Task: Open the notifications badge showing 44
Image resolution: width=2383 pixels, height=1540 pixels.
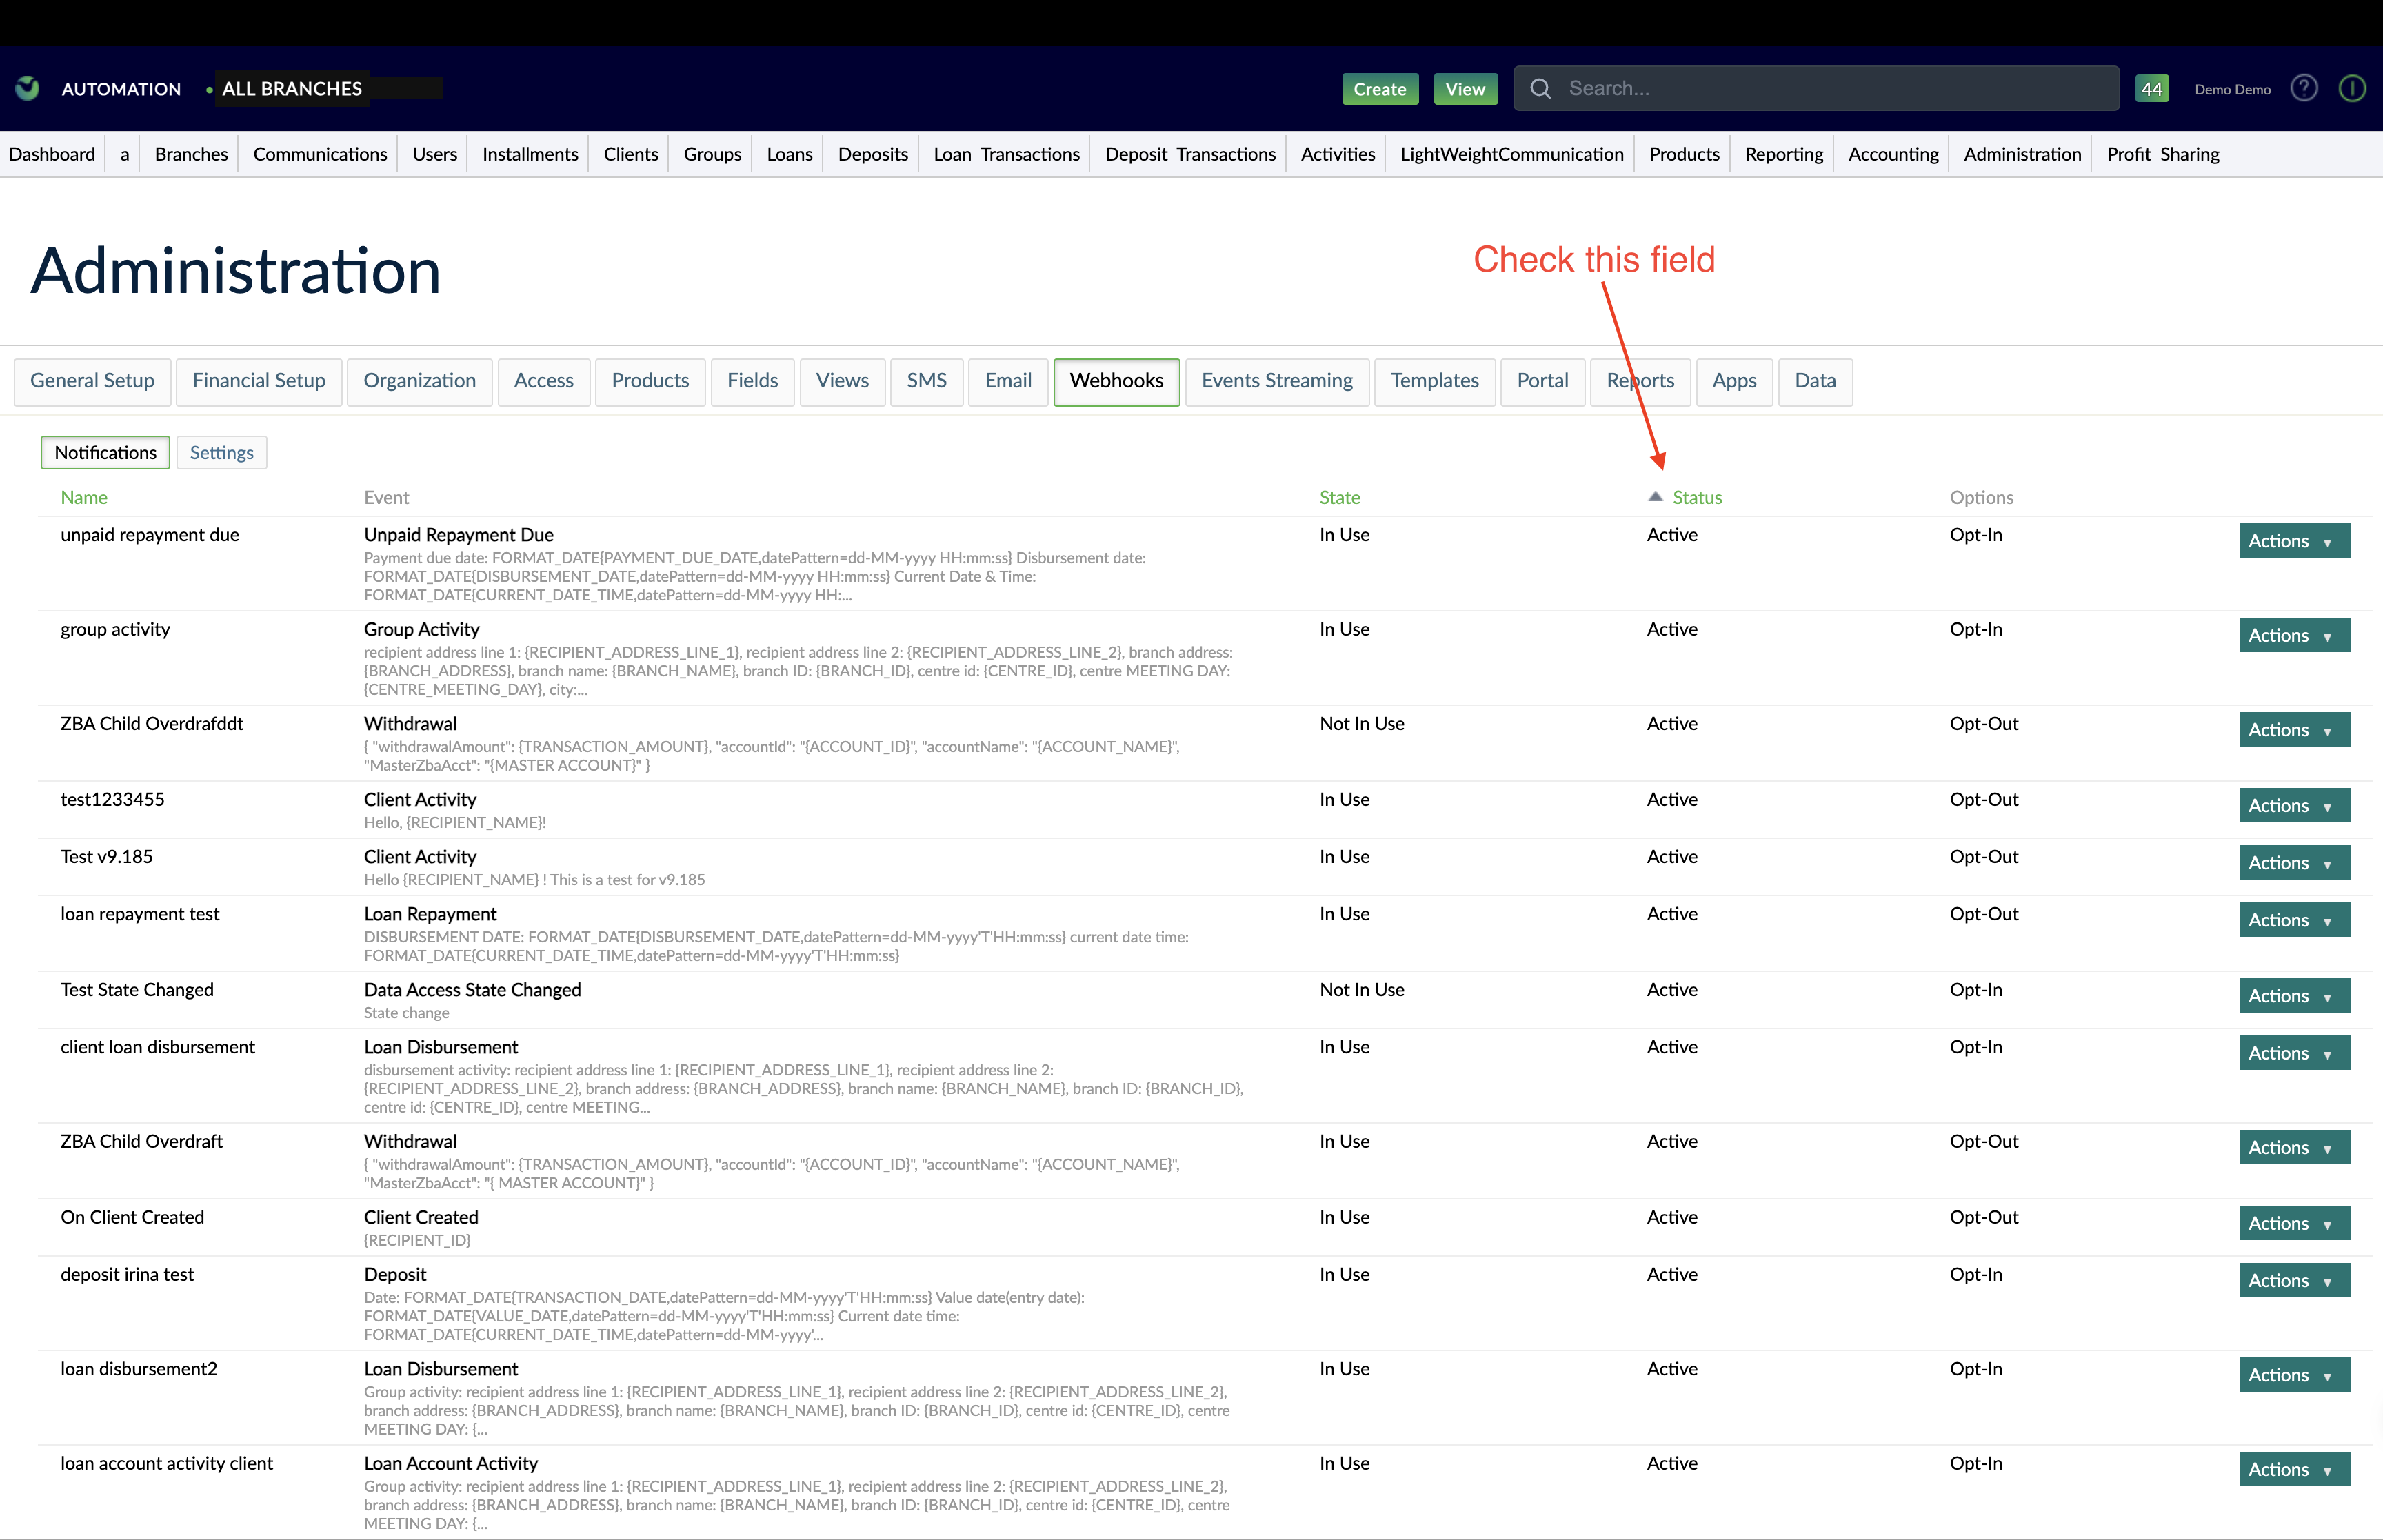Action: (x=2151, y=88)
